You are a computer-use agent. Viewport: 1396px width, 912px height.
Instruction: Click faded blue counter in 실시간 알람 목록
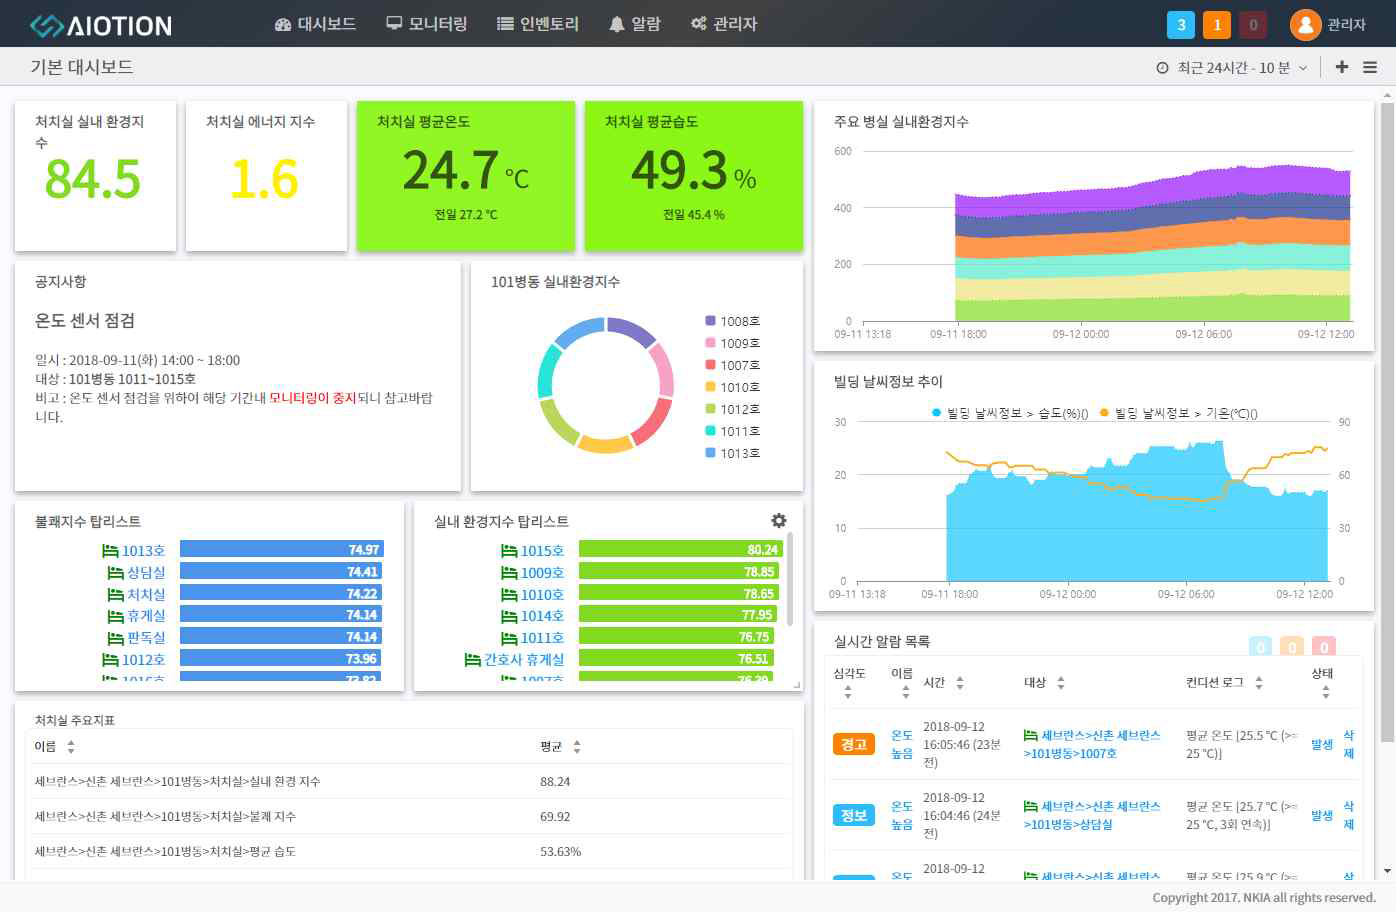tap(1261, 646)
